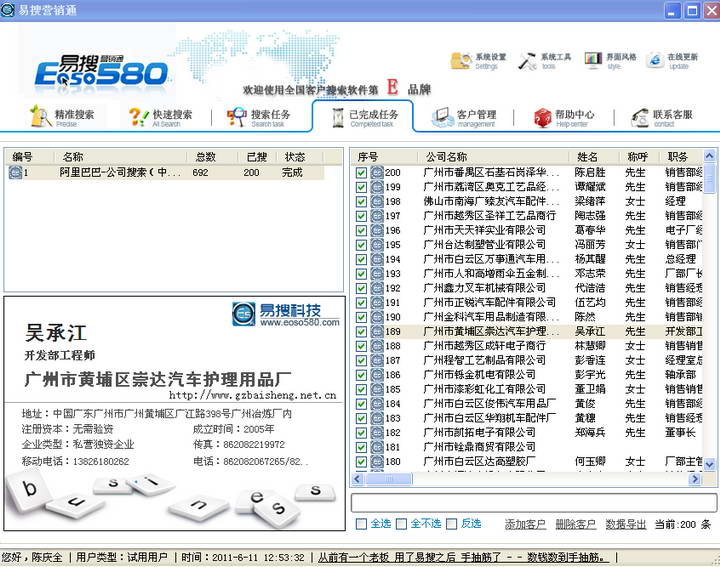Open 联系客服 contact tab
The width and height of the screenshot is (720, 567).
pos(662,117)
